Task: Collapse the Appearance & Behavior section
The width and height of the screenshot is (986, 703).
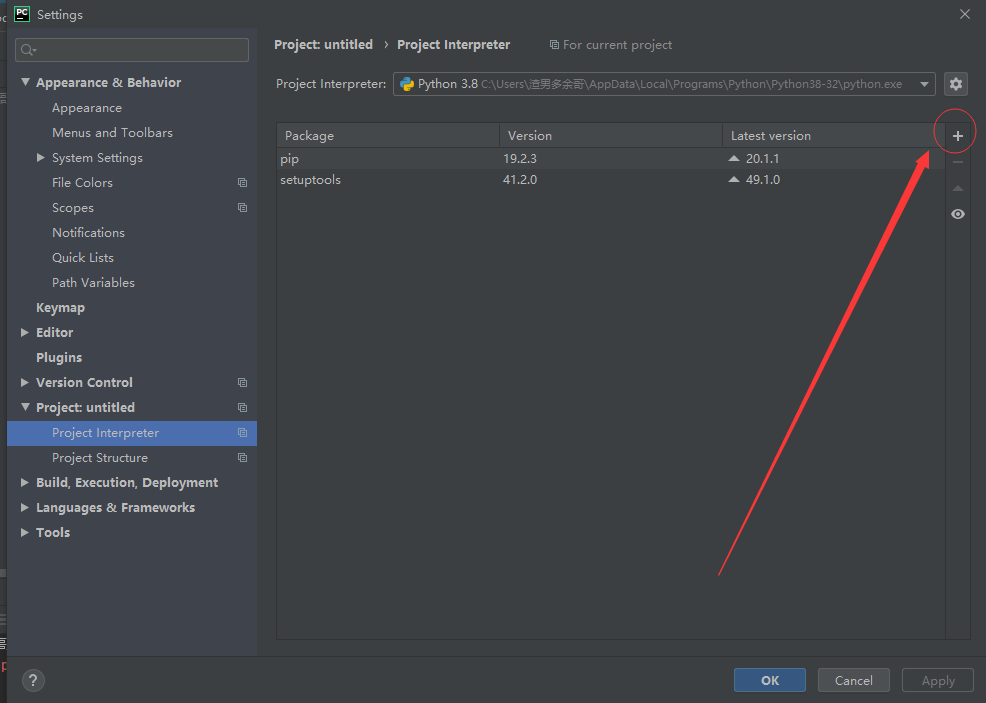Action: (25, 83)
